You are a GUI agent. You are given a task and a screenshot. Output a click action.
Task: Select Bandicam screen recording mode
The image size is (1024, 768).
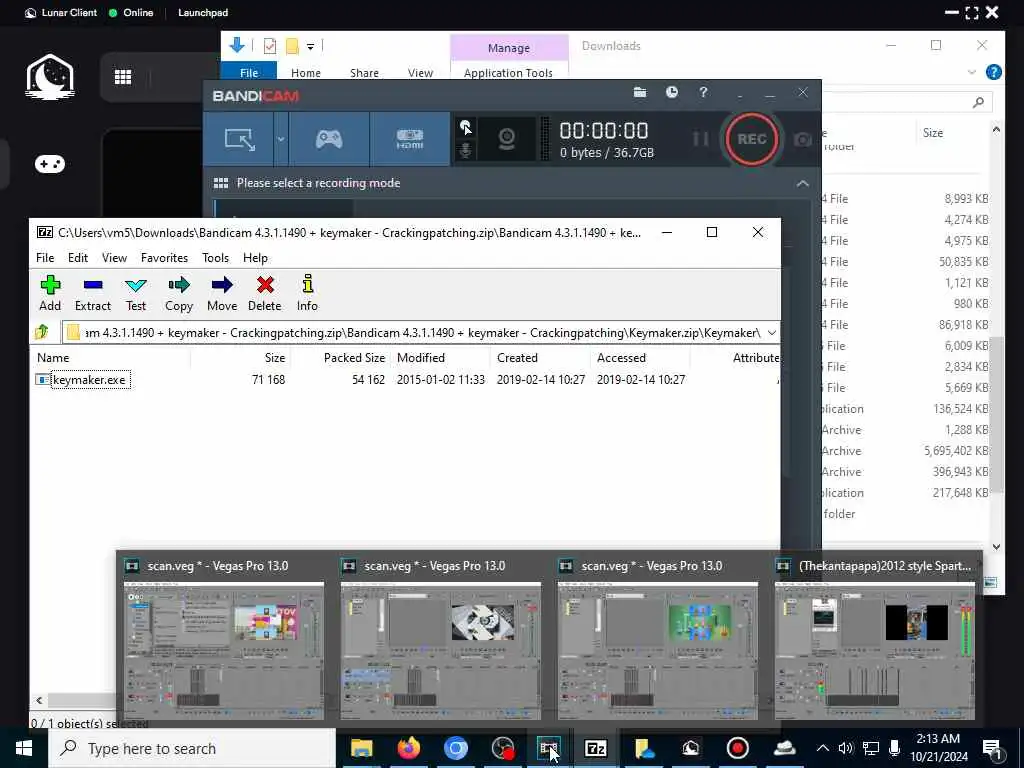[x=240, y=139]
